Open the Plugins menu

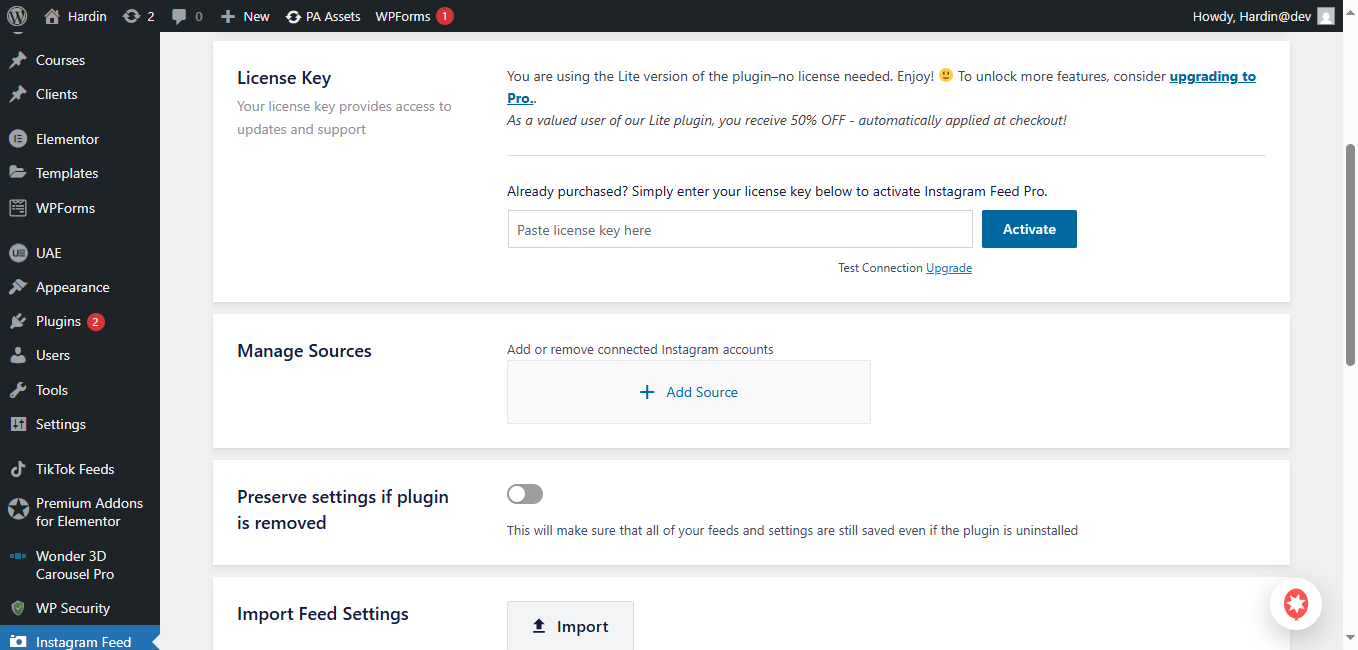pyautogui.click(x=80, y=321)
